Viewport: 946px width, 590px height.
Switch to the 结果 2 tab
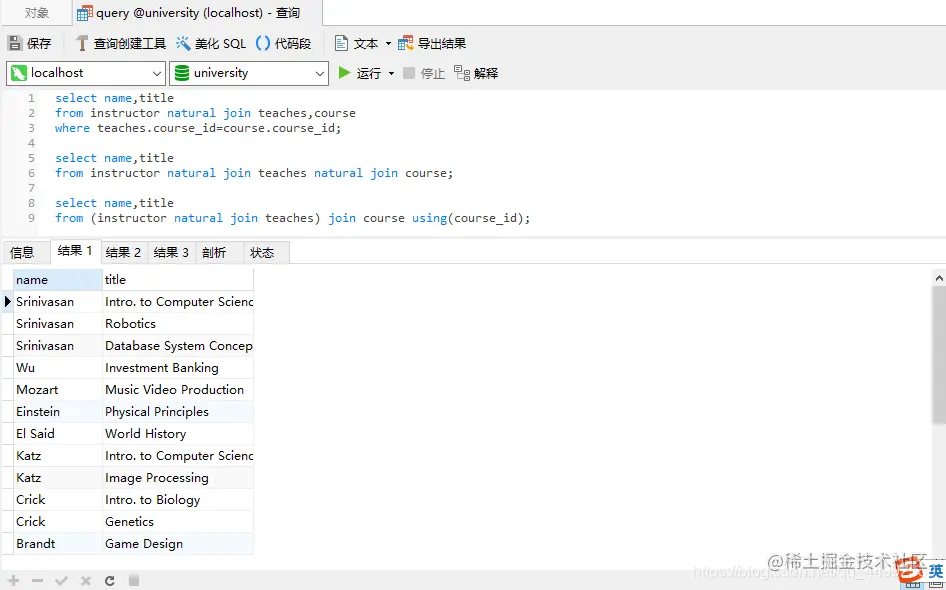point(123,252)
